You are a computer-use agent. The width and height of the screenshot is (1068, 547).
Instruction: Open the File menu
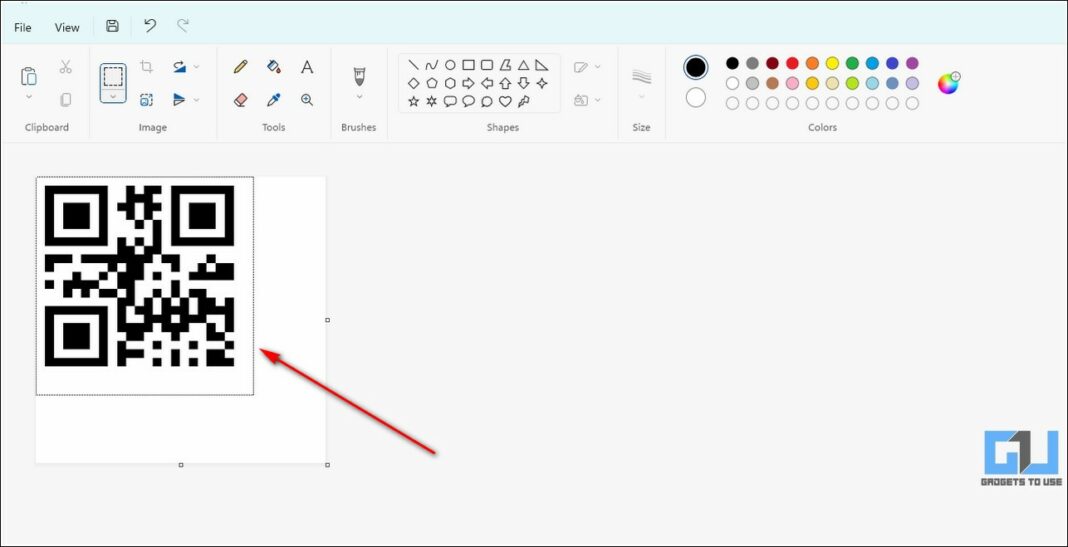coord(23,27)
